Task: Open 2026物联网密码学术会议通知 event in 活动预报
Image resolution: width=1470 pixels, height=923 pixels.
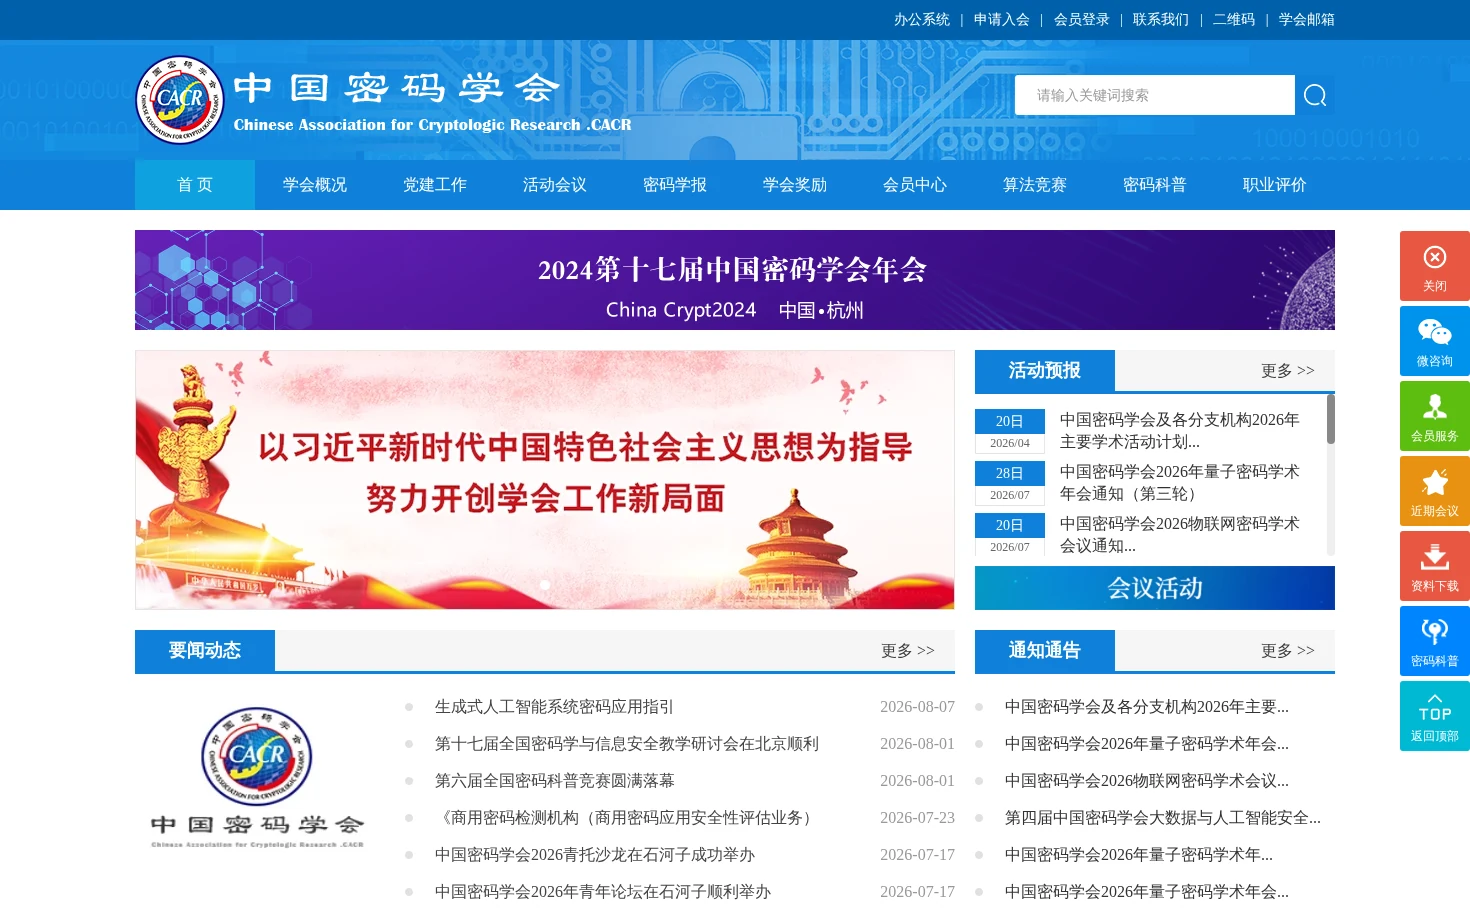Action: pos(1180,535)
